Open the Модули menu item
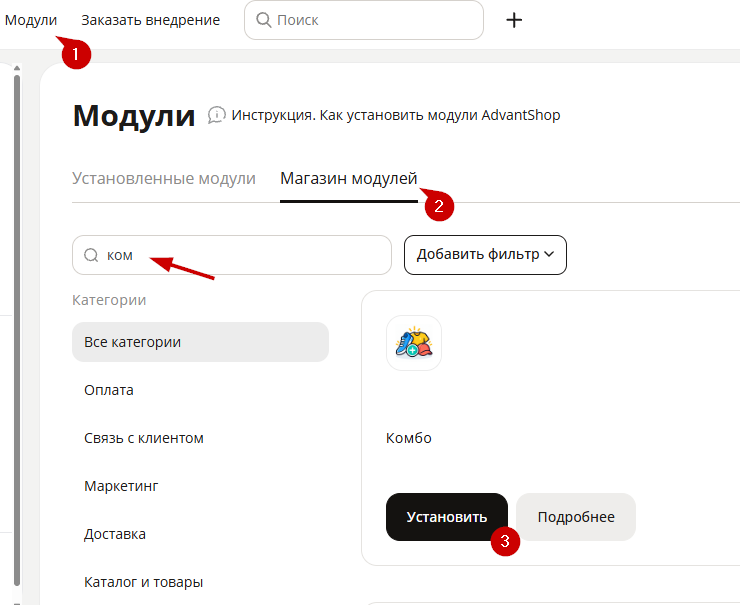 31,20
